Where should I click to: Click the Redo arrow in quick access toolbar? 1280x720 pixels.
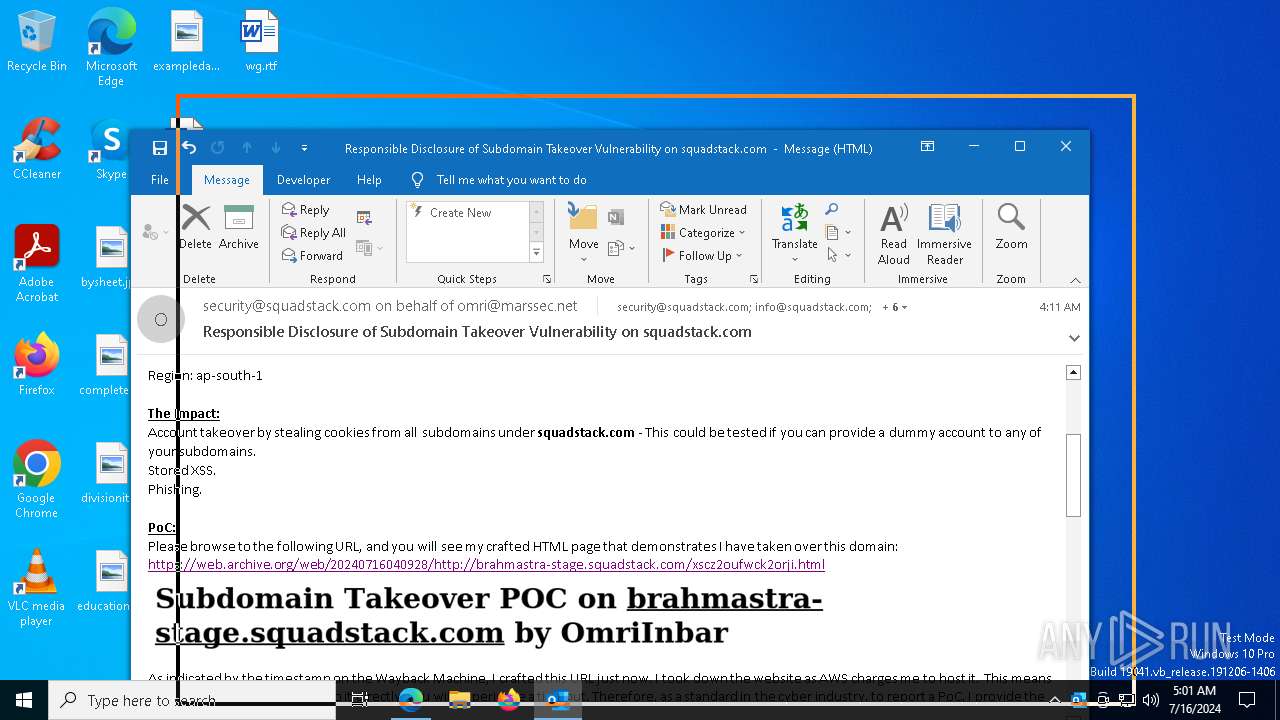[x=217, y=148]
